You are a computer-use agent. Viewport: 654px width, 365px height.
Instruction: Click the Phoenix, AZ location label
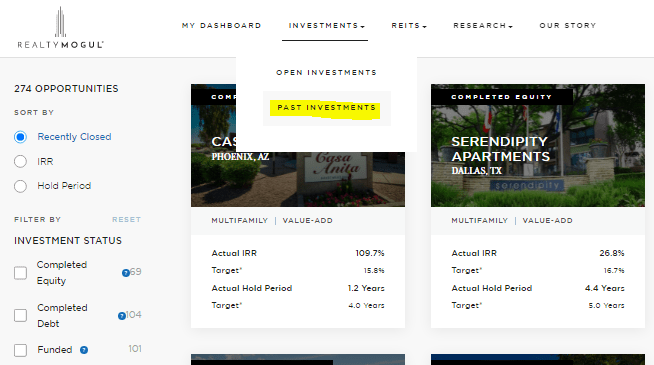(x=240, y=157)
